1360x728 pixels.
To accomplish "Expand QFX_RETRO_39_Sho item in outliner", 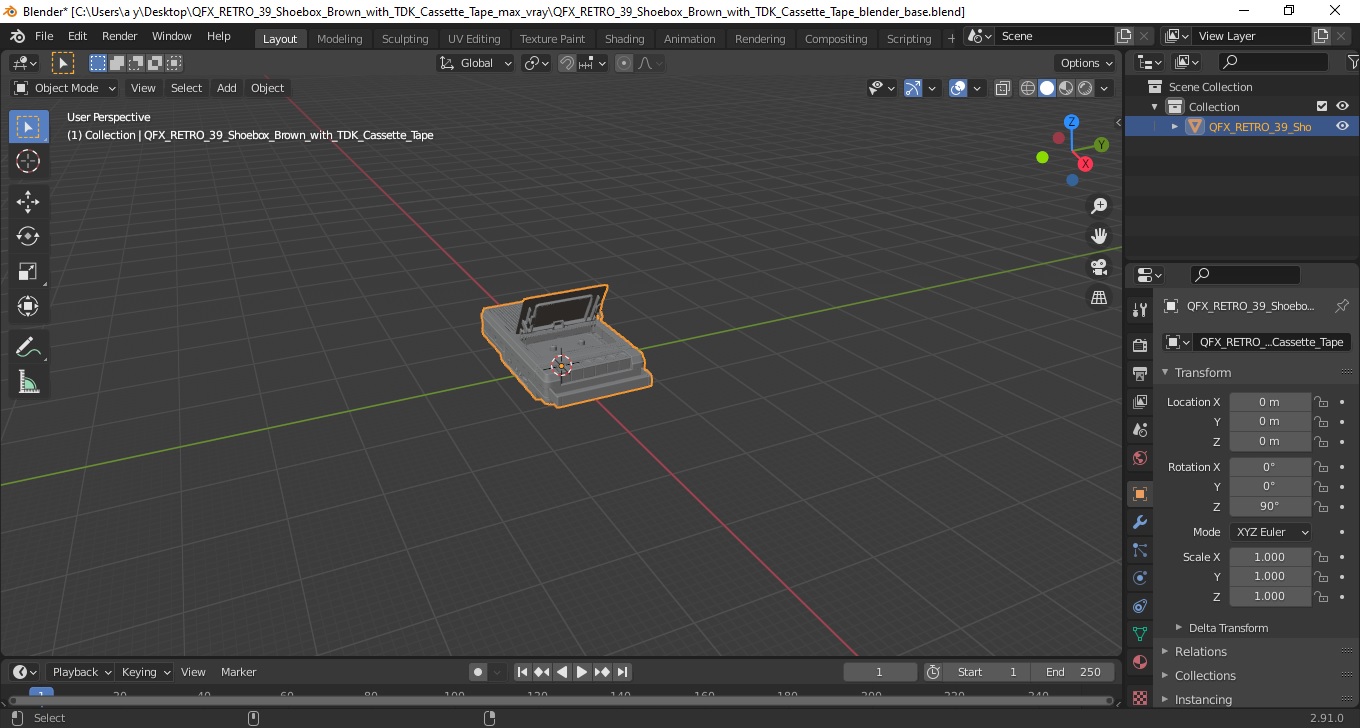I will (1175, 126).
